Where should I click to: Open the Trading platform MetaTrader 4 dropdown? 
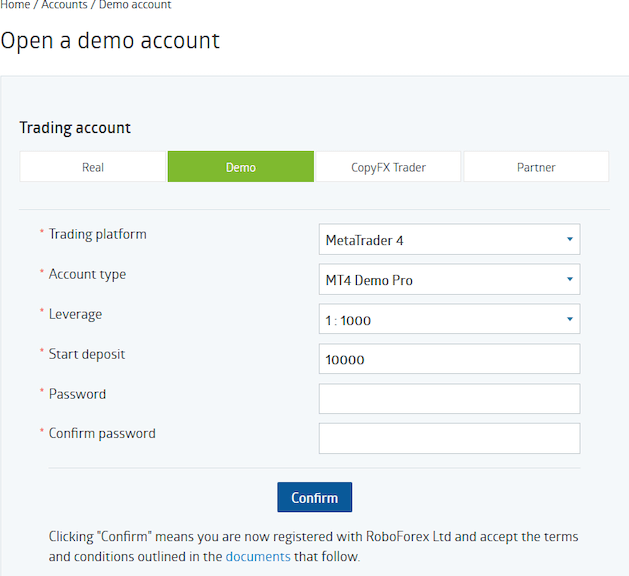click(449, 239)
